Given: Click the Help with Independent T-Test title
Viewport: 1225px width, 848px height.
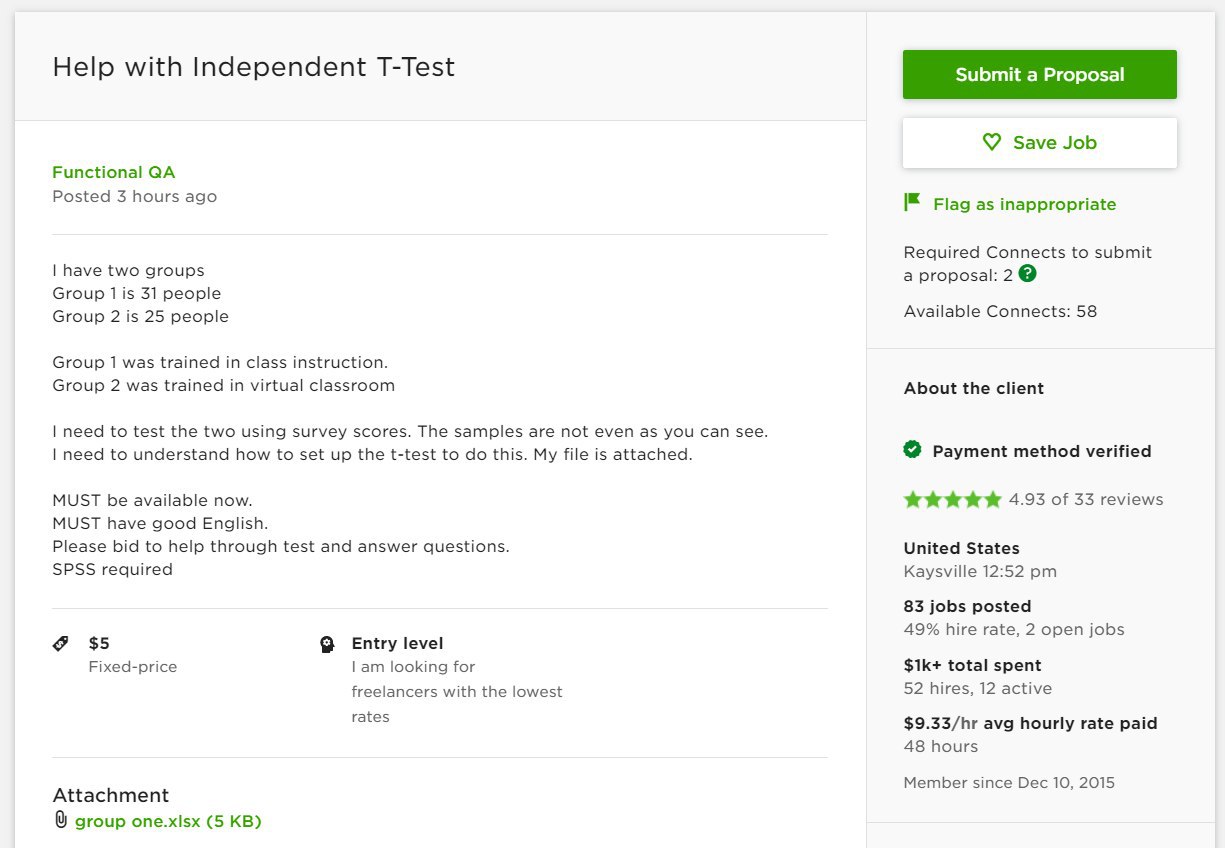Looking at the screenshot, I should 254,67.
